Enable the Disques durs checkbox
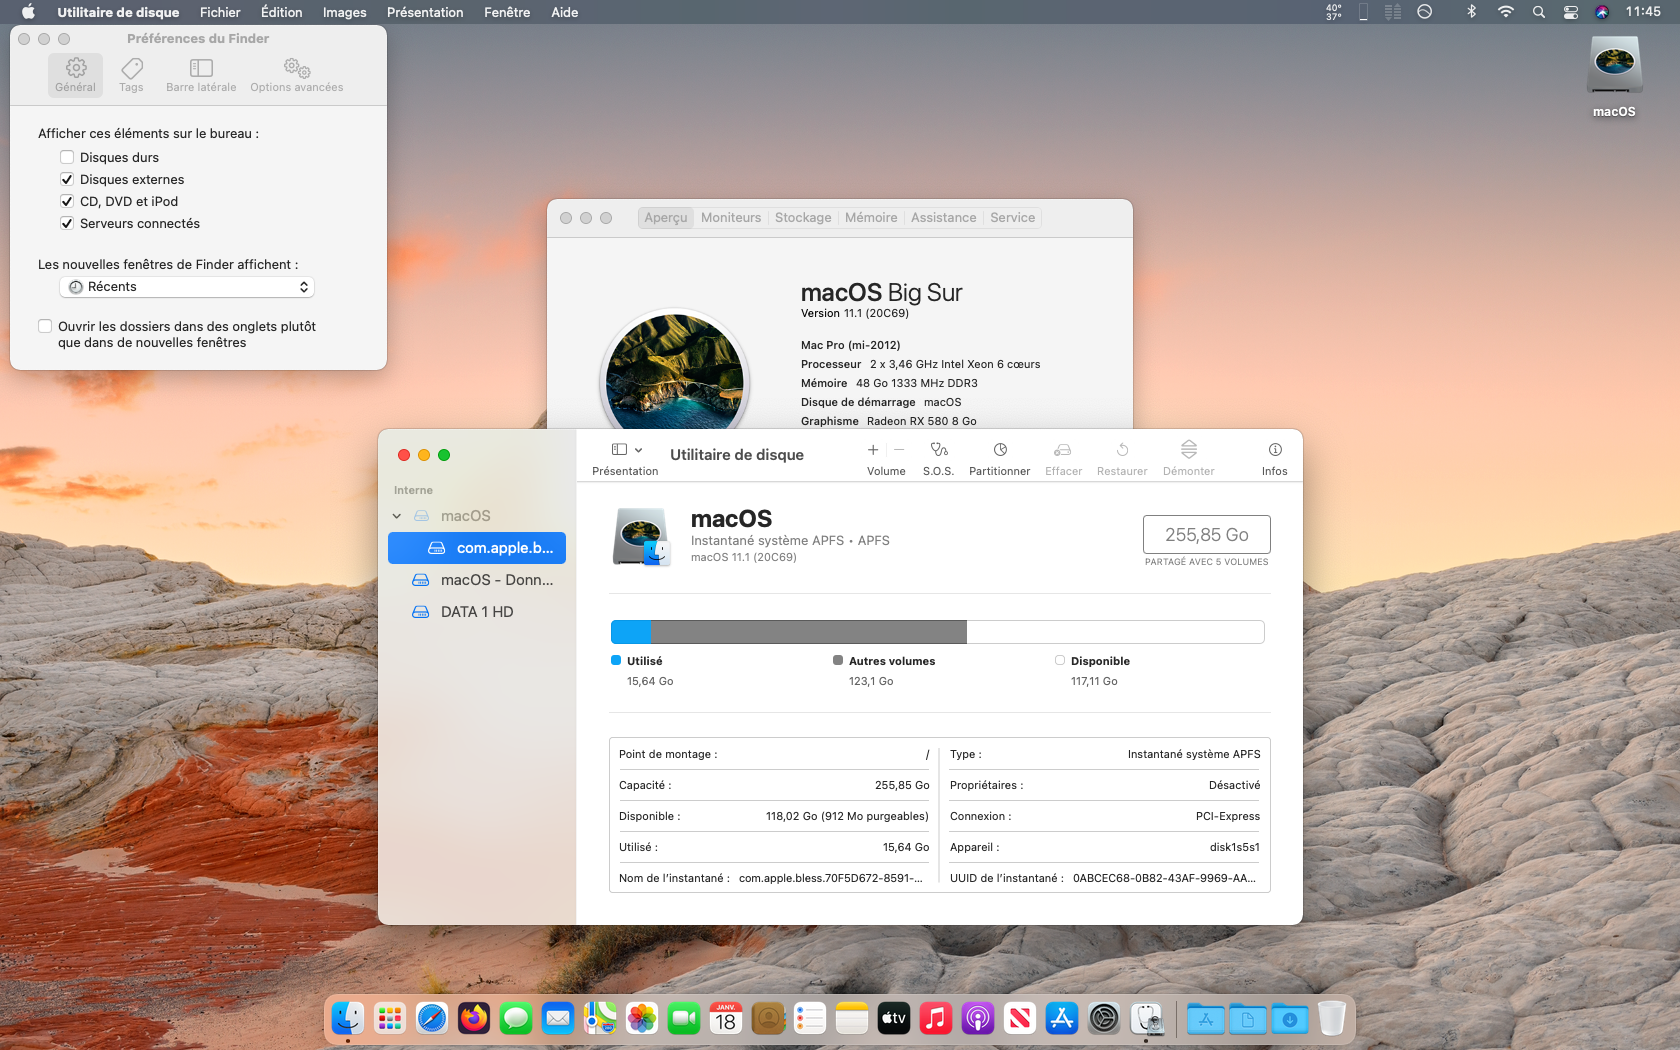 click(67, 157)
